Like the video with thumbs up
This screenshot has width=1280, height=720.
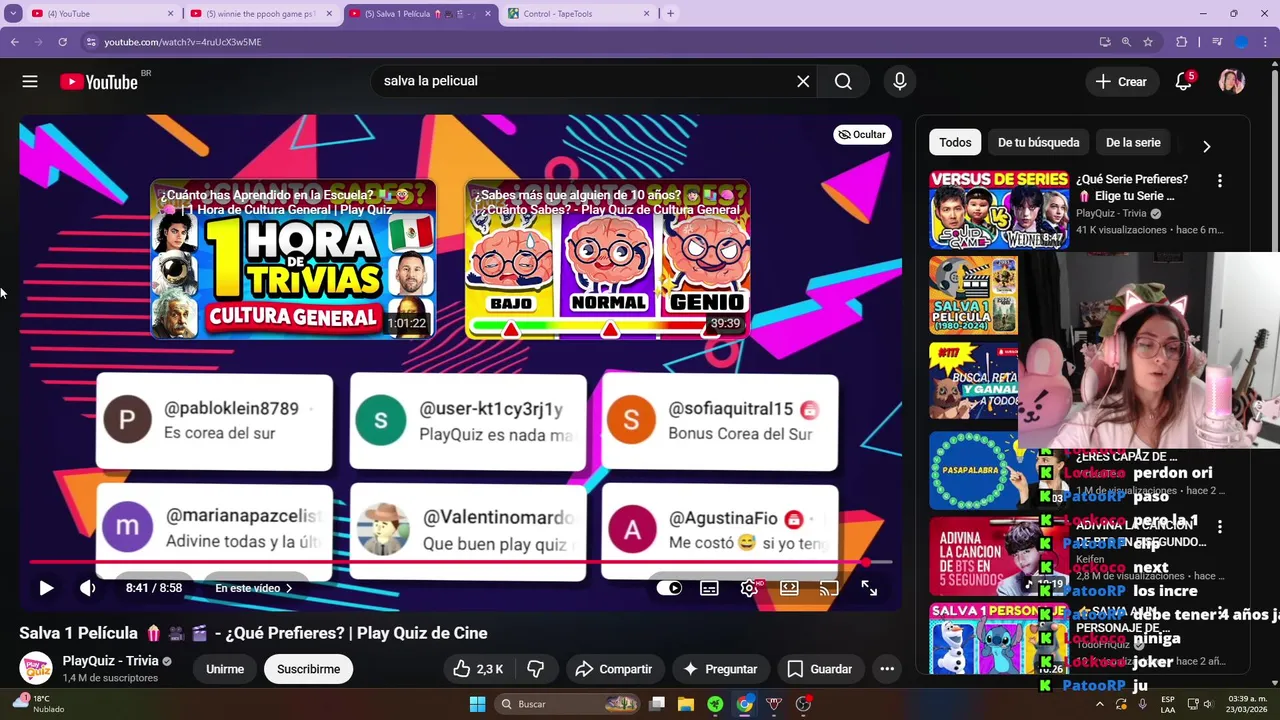coord(477,669)
